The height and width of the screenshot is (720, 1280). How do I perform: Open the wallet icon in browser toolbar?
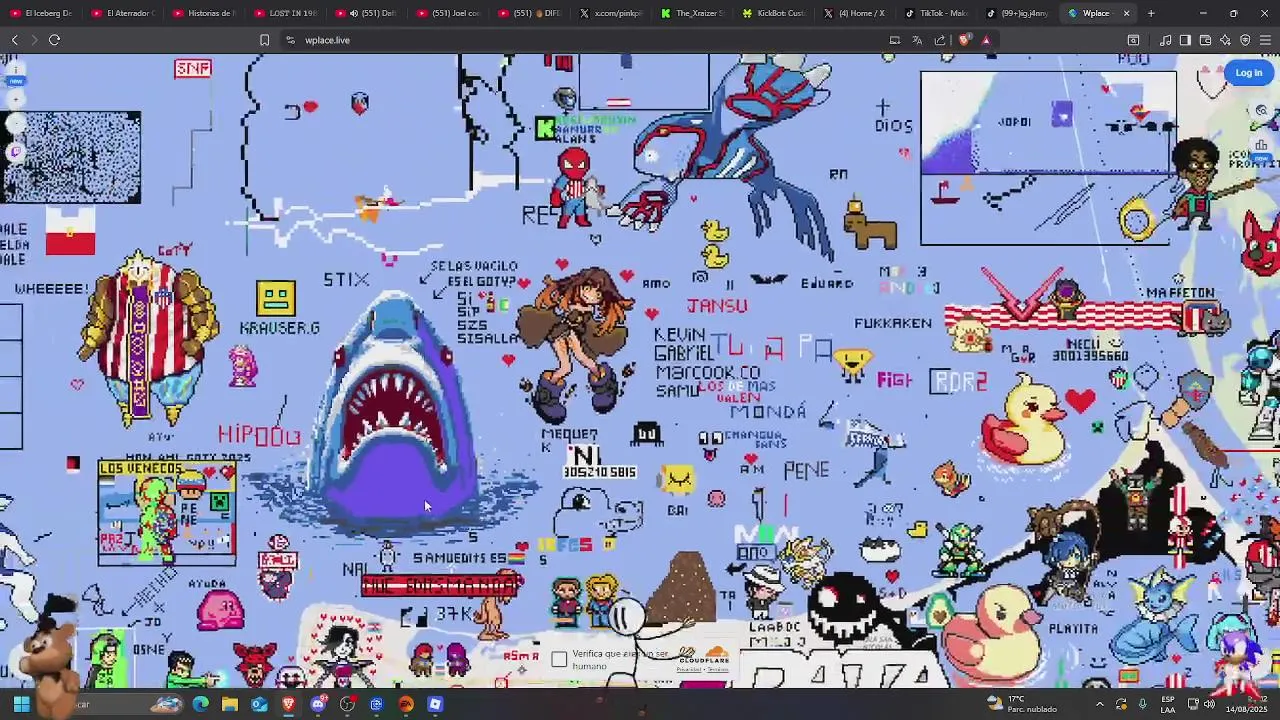point(1205,40)
